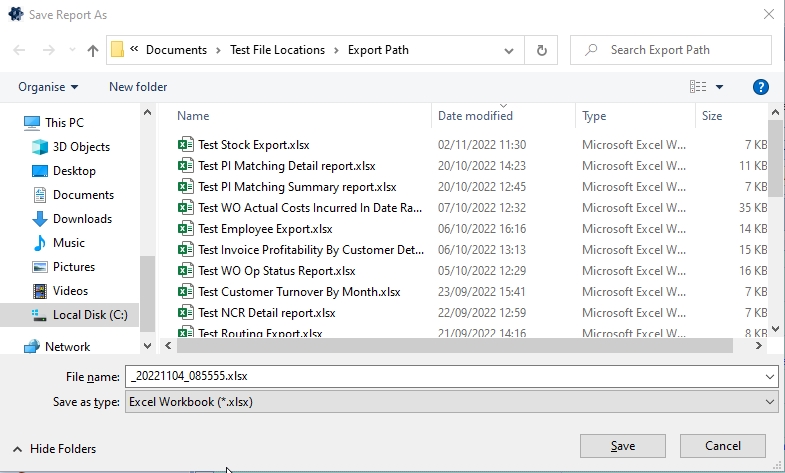The image size is (785, 473).
Task: Select 3D Objects in the navigation pane
Action: (81, 147)
